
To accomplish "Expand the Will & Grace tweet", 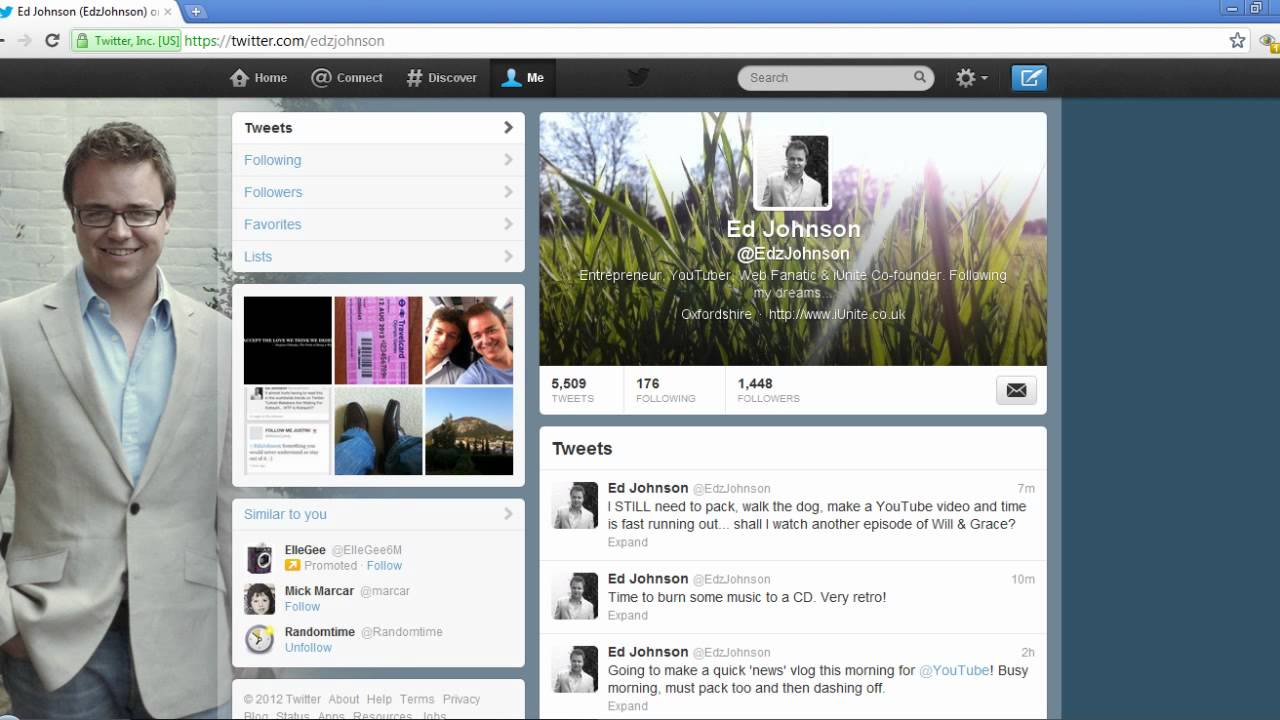I will 628,542.
